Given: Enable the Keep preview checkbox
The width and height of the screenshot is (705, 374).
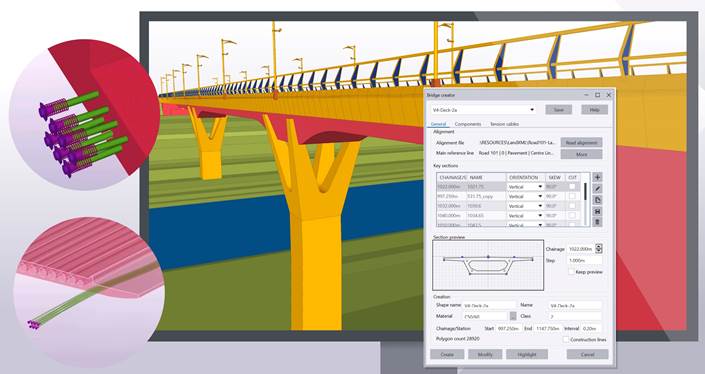Looking at the screenshot, I should click(571, 272).
